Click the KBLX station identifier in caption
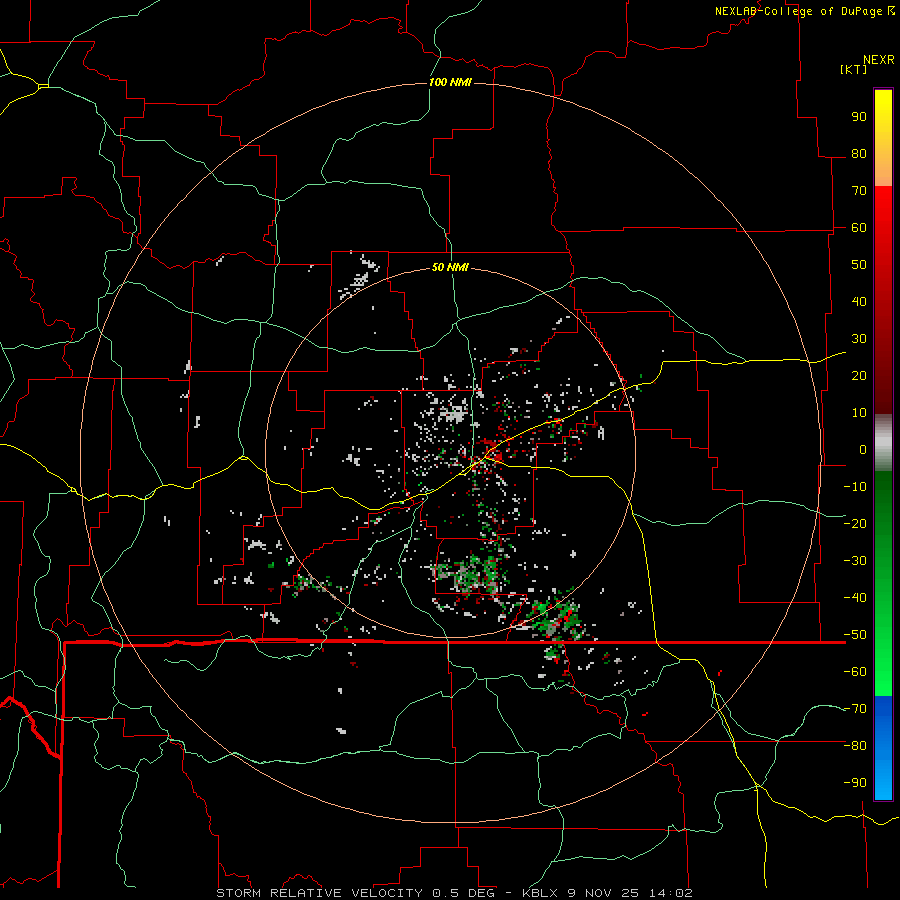The image size is (900, 900). click(x=541, y=893)
